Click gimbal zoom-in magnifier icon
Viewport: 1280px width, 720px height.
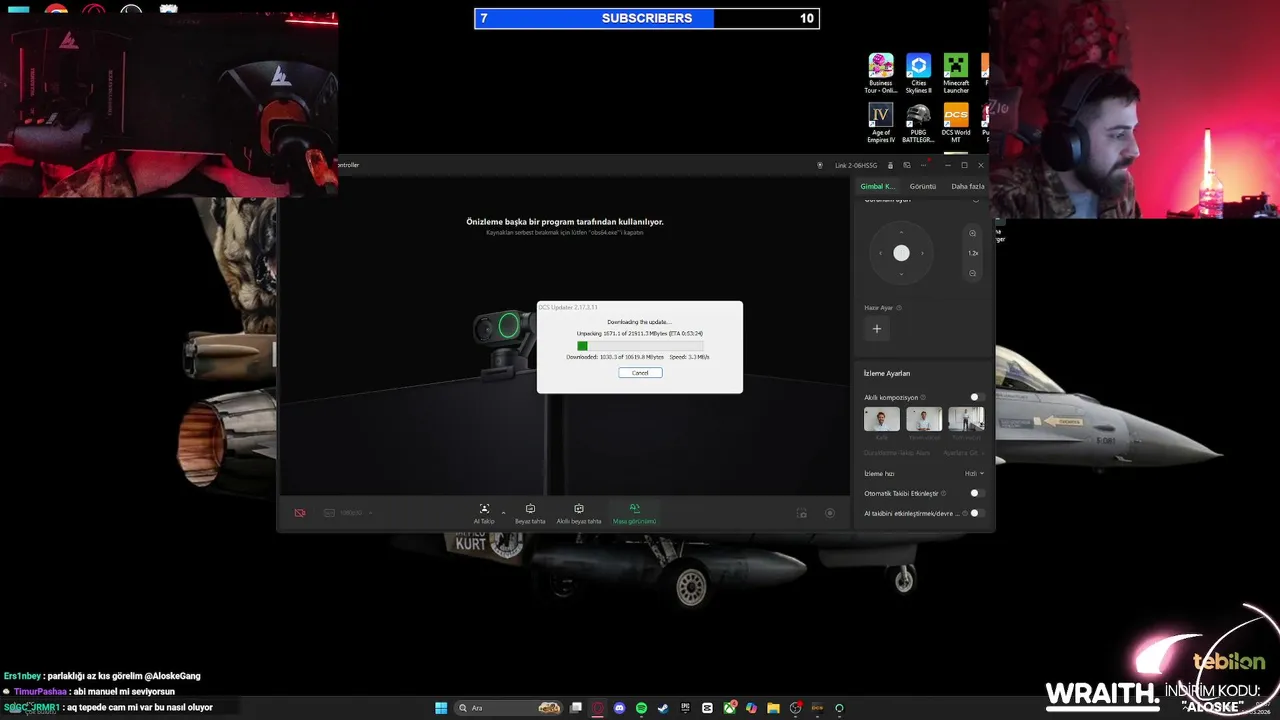point(972,233)
